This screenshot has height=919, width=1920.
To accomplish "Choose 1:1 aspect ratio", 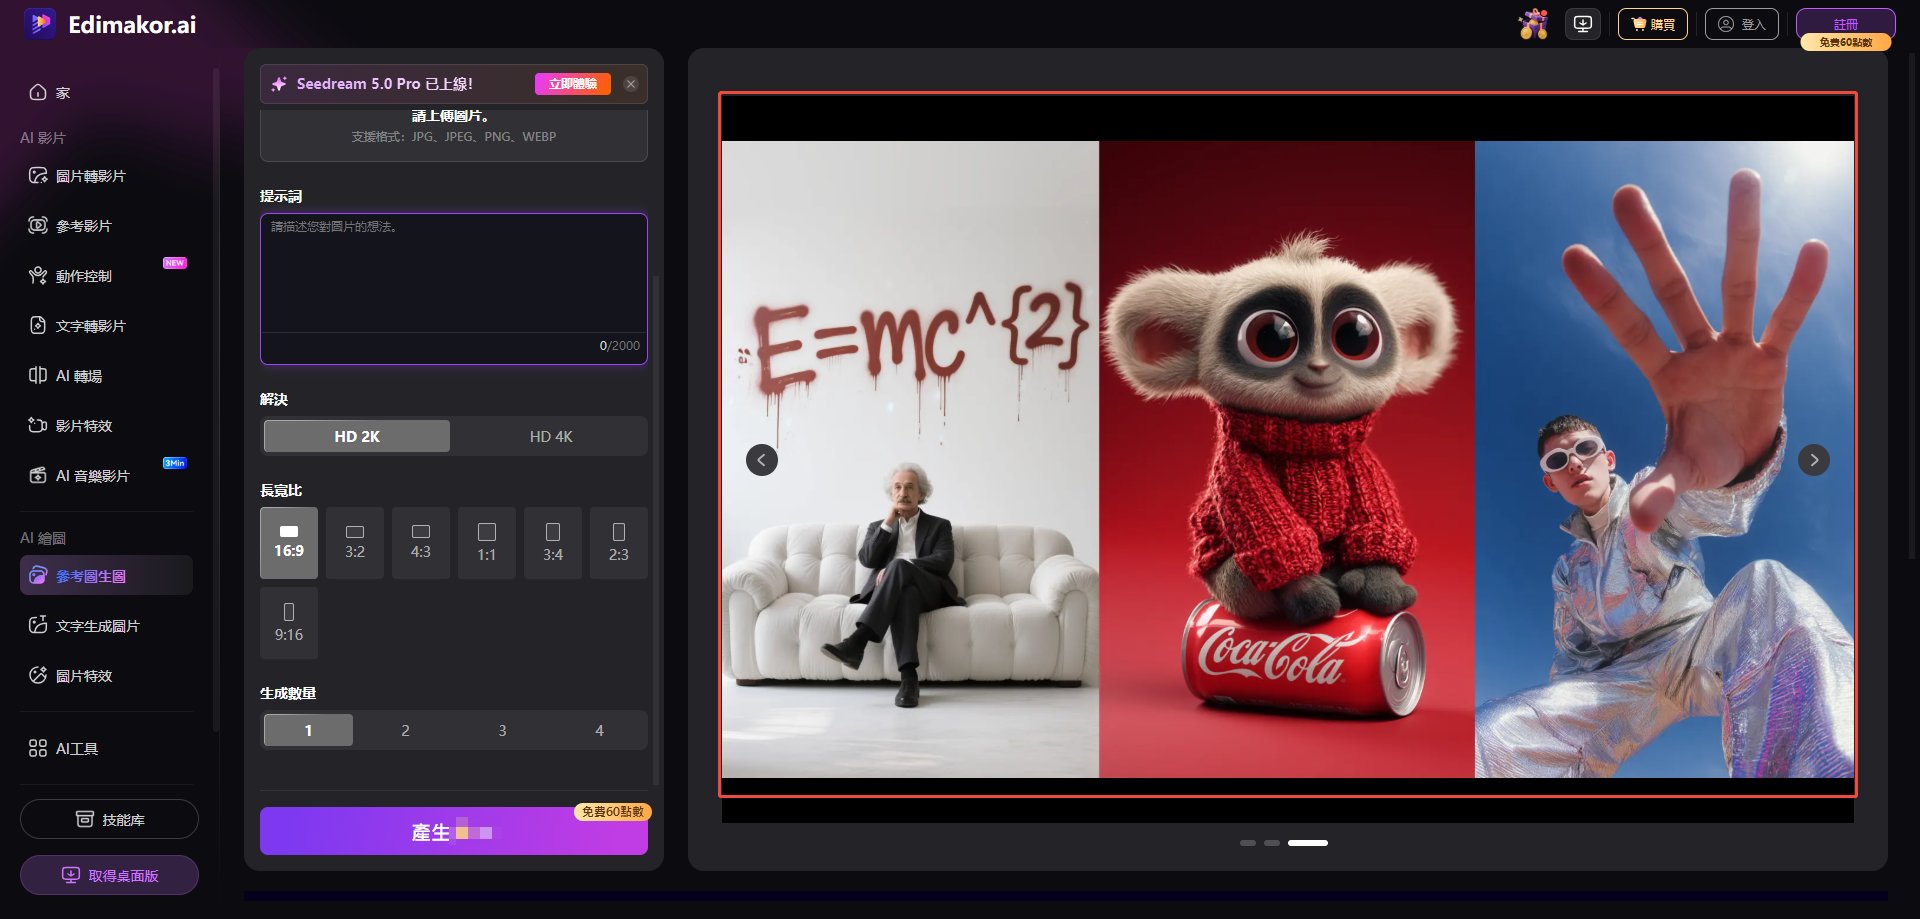I will point(487,543).
